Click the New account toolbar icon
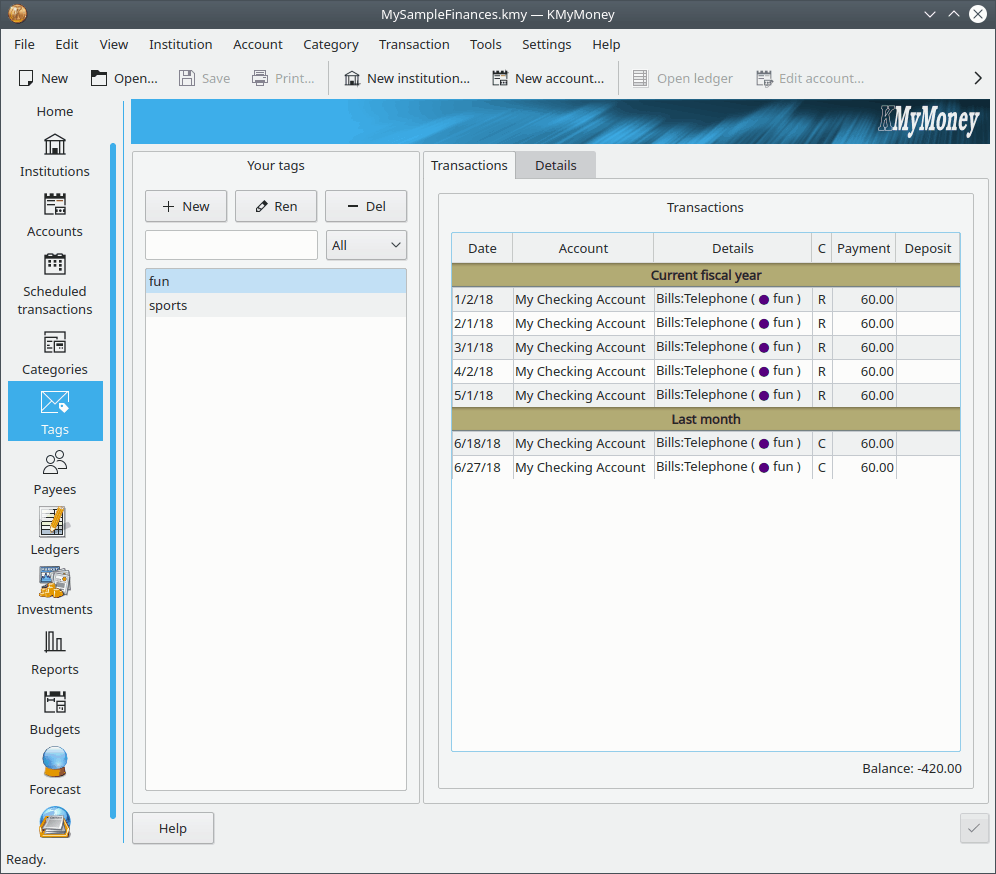Viewport: 996px width, 874px height. (x=500, y=78)
